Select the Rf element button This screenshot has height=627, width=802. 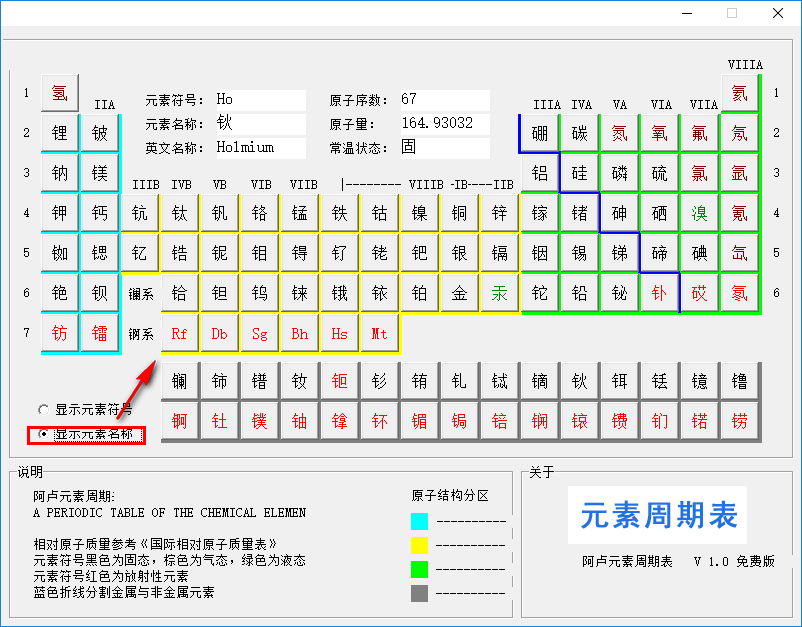click(180, 333)
